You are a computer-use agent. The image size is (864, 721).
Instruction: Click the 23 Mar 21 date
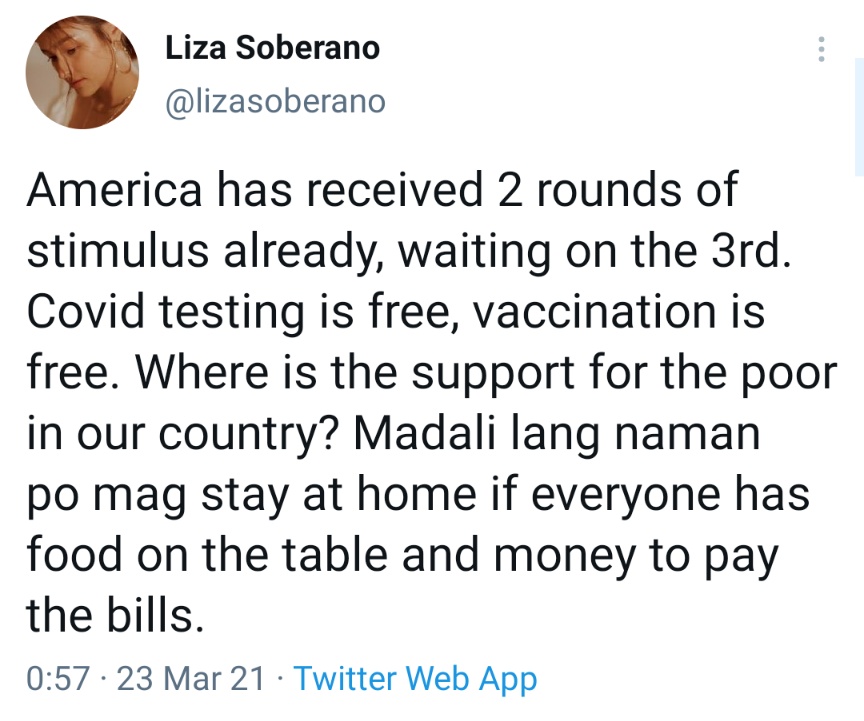[191, 679]
